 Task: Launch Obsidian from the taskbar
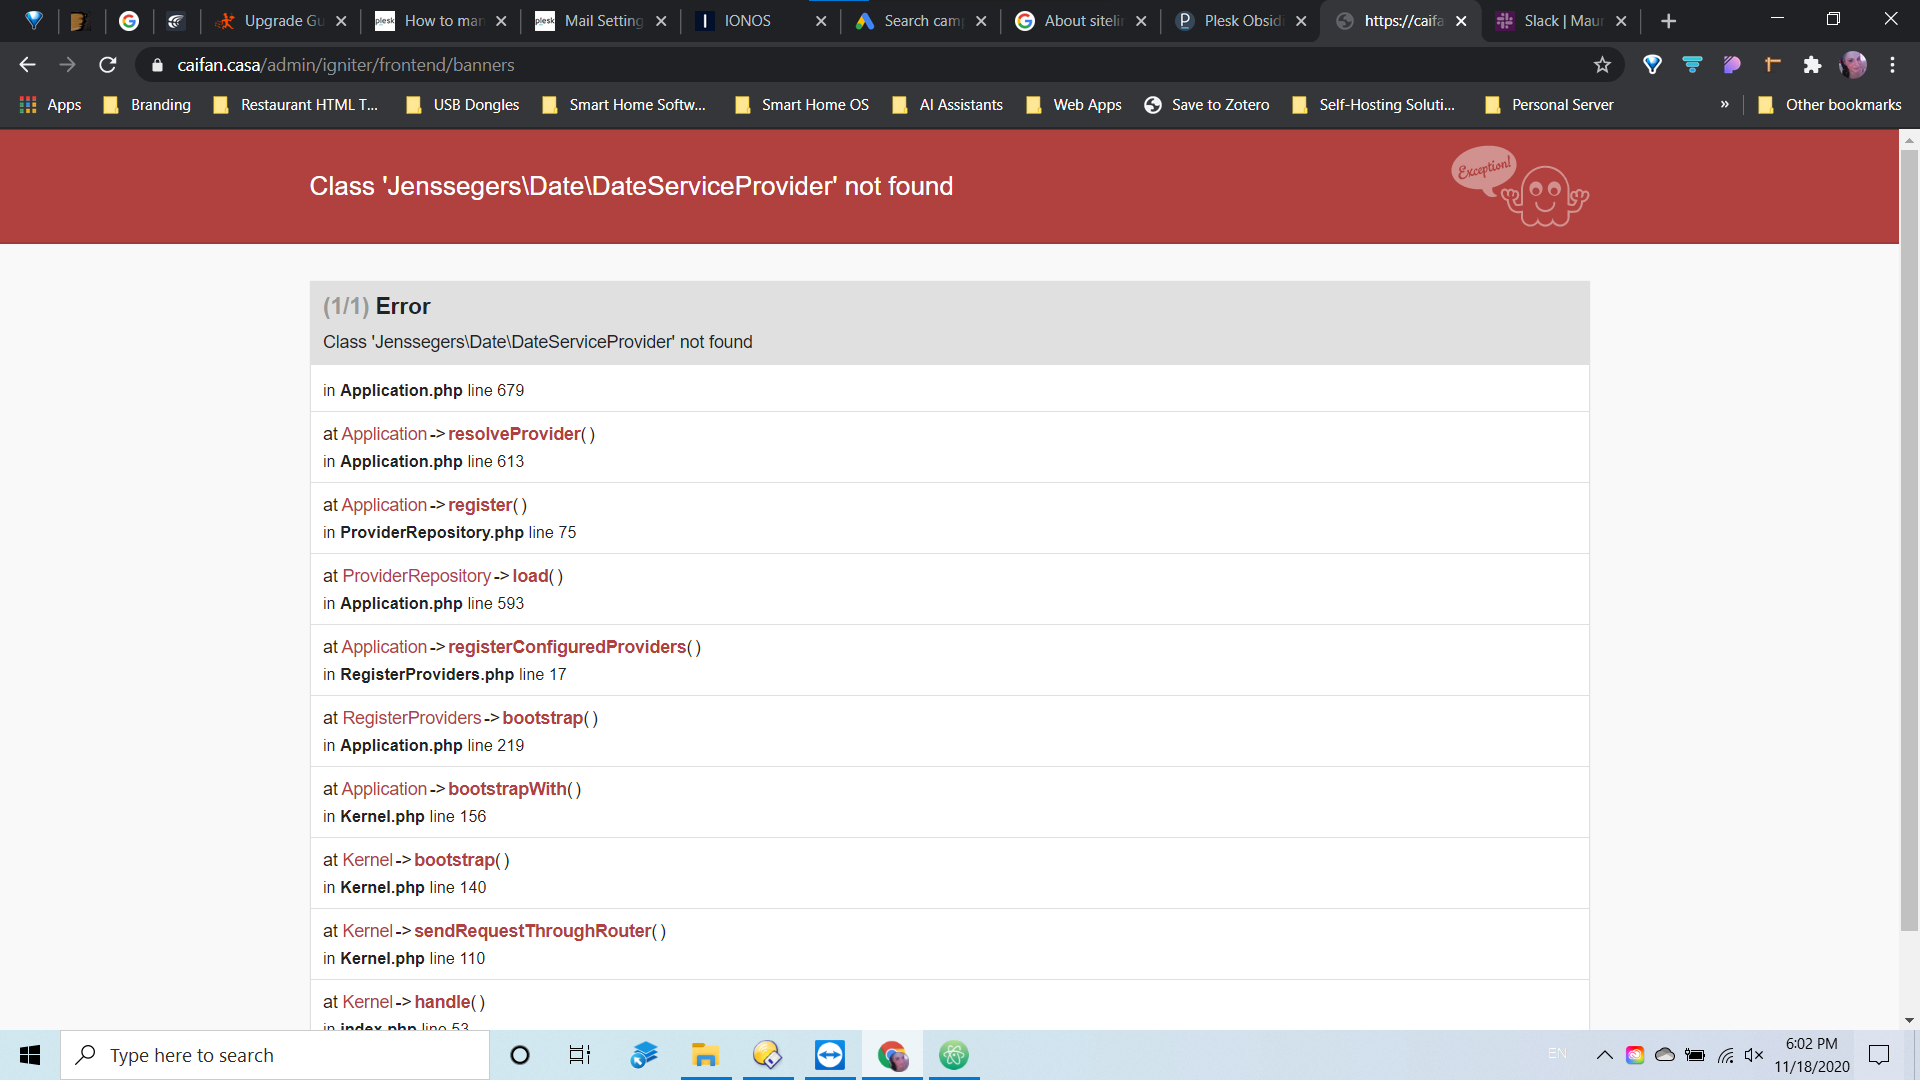[955, 1055]
